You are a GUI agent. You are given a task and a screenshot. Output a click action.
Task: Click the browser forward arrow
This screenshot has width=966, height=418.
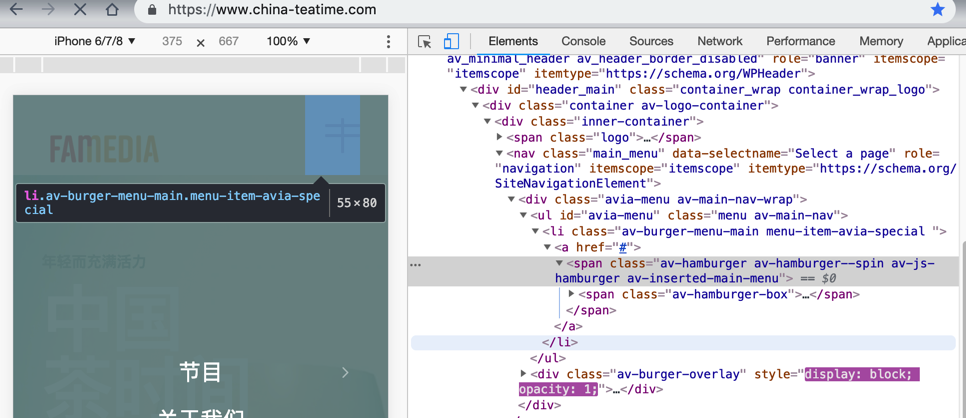click(48, 10)
